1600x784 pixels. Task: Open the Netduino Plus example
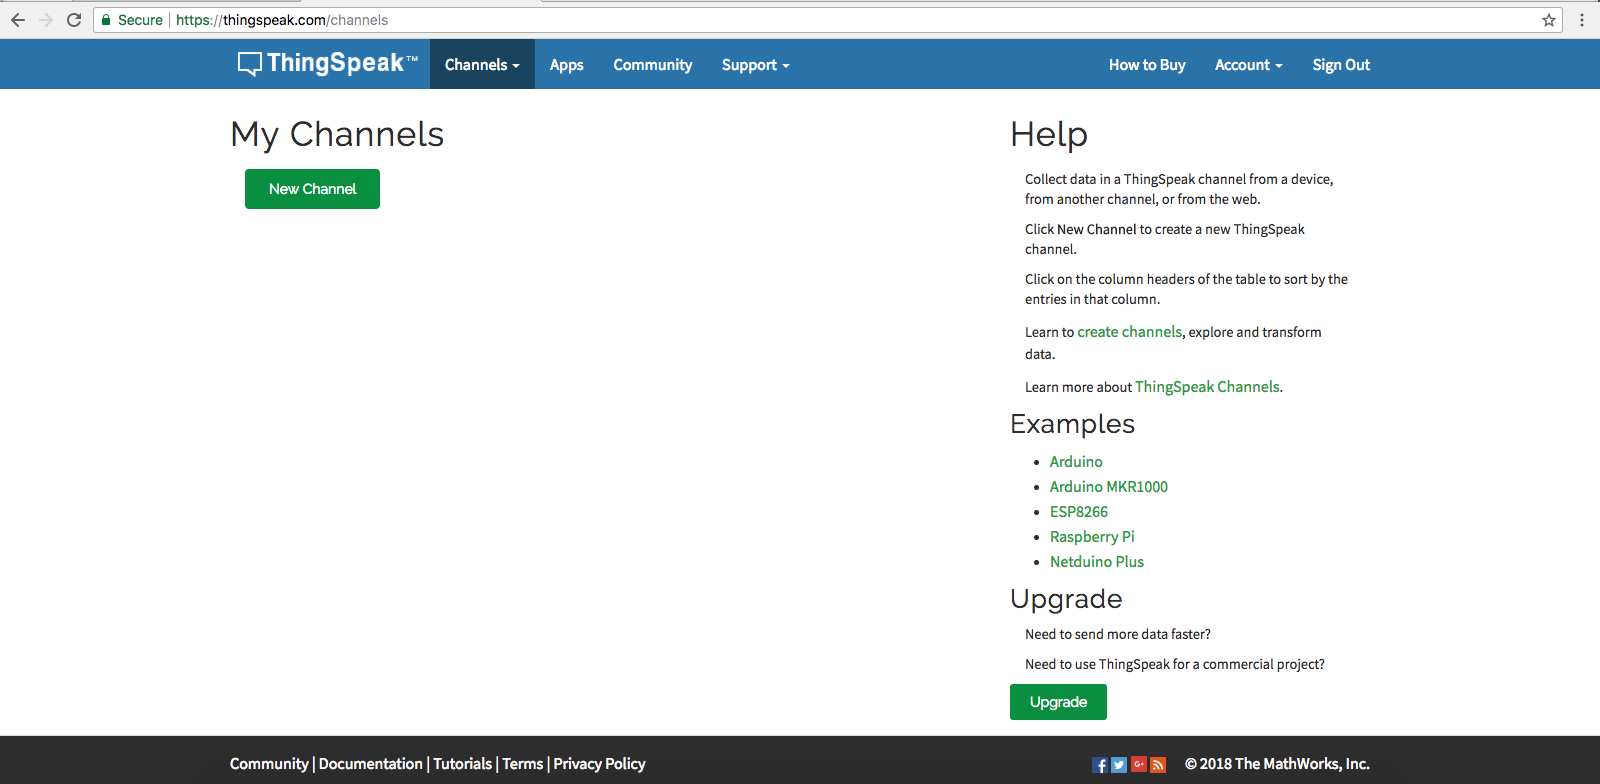[1096, 562]
